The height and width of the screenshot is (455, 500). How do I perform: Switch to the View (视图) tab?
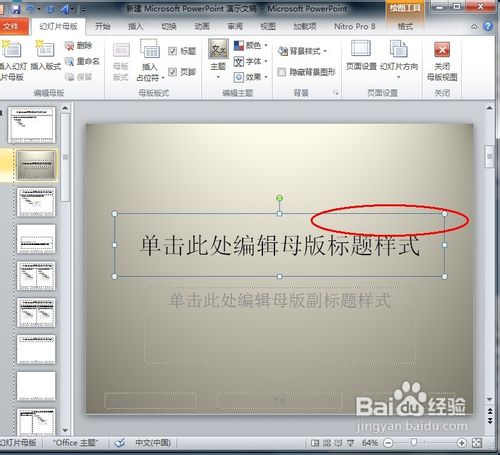268,26
